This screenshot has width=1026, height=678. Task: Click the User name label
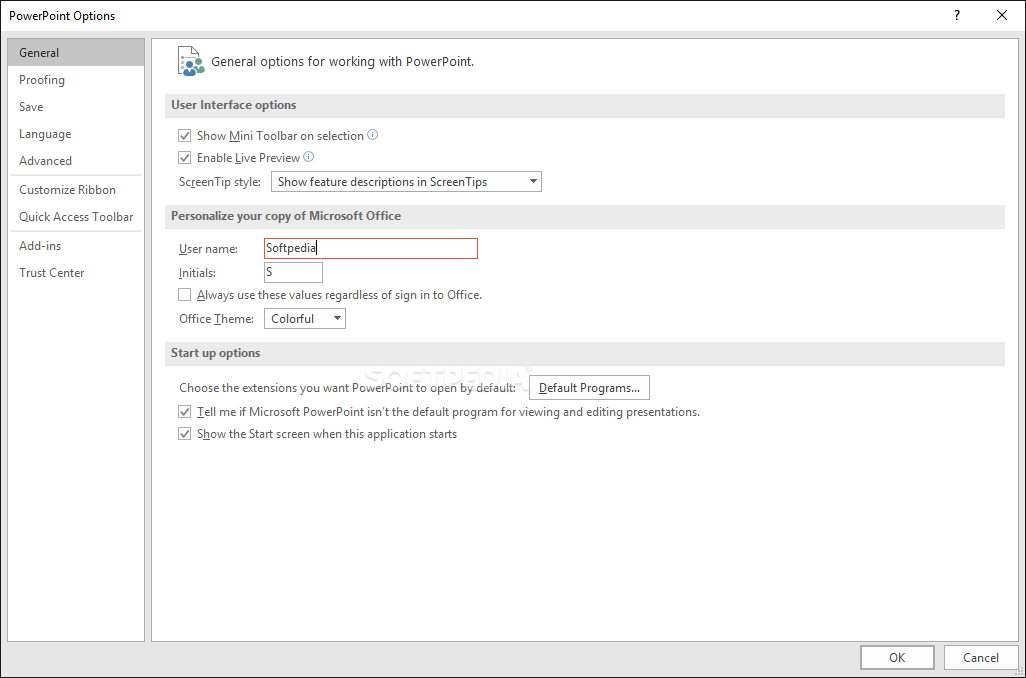click(x=209, y=249)
